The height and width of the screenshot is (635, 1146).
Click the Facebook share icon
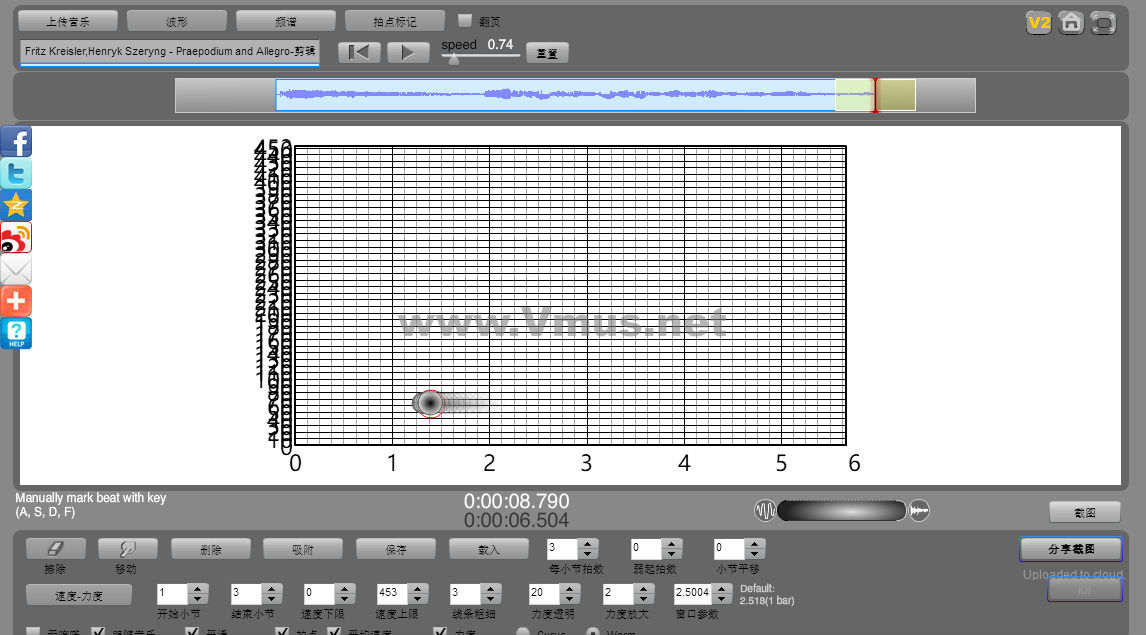click(x=16, y=142)
